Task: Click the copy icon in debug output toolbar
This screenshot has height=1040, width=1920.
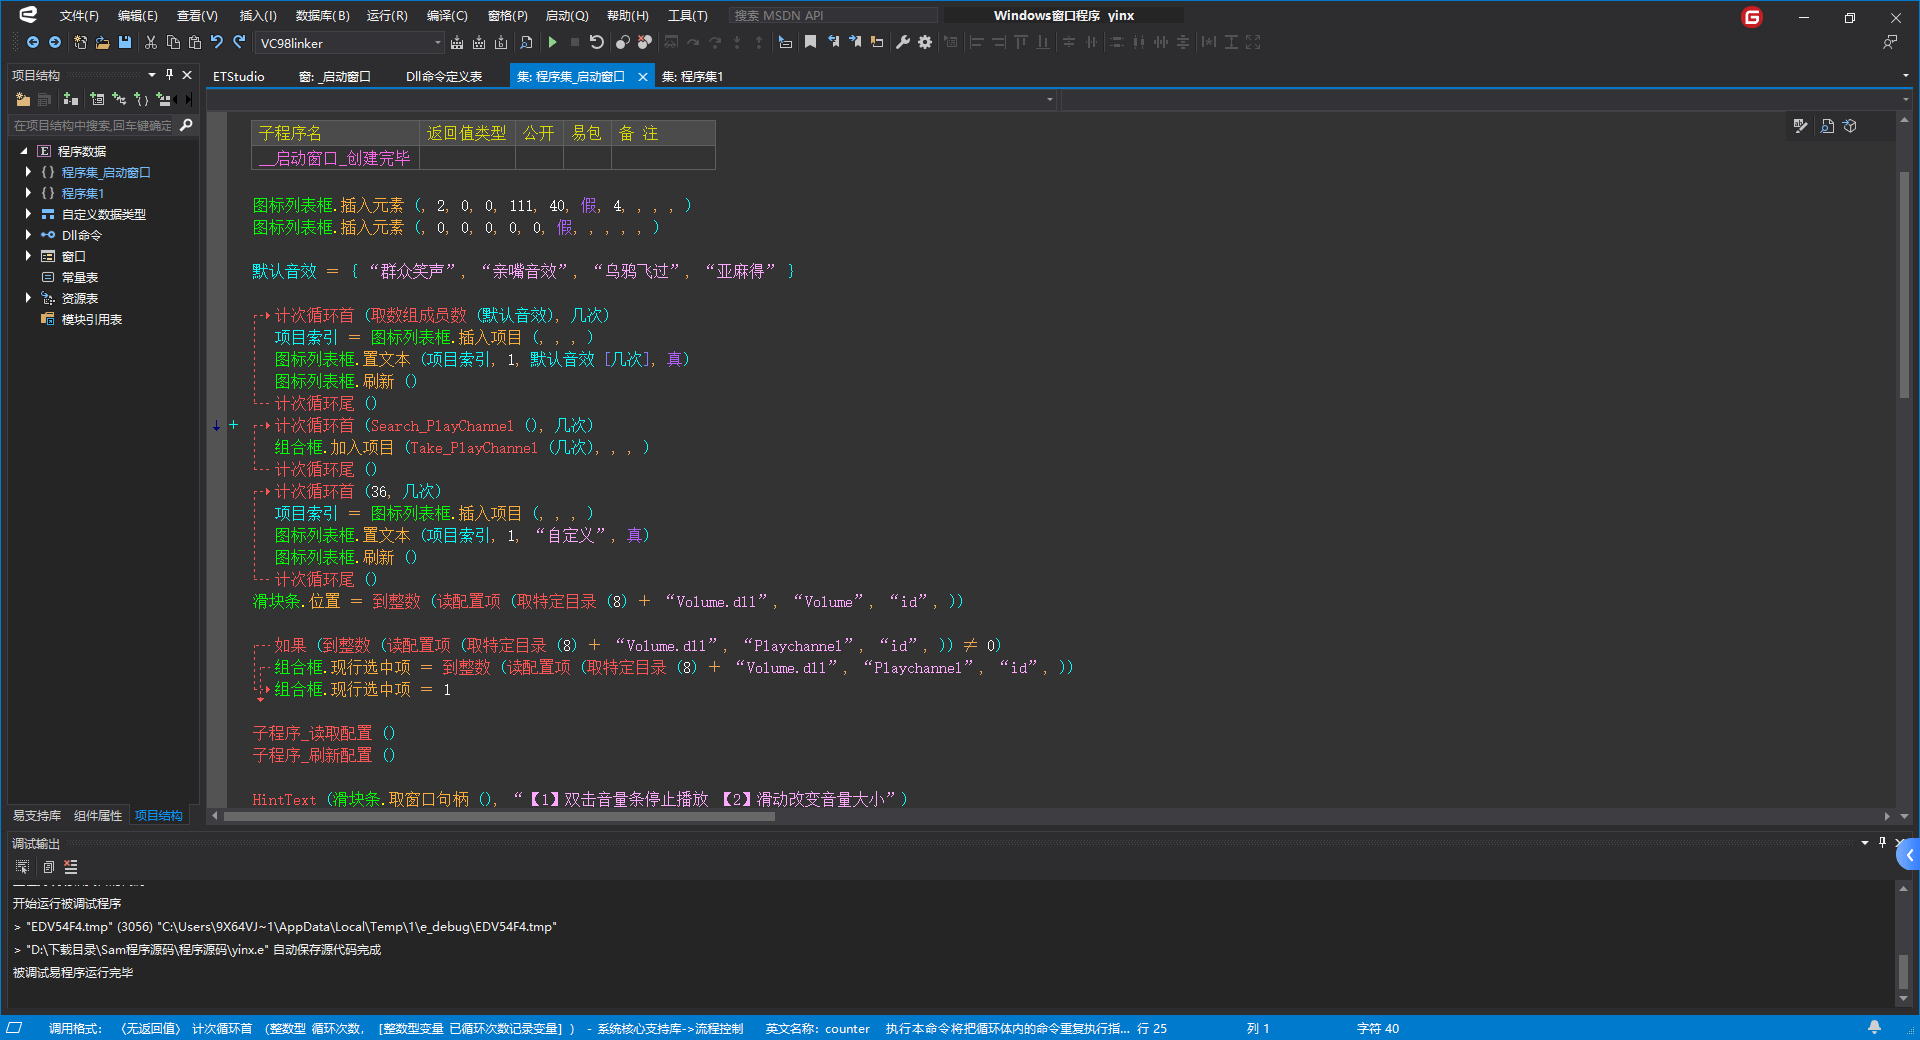Action: [48, 867]
